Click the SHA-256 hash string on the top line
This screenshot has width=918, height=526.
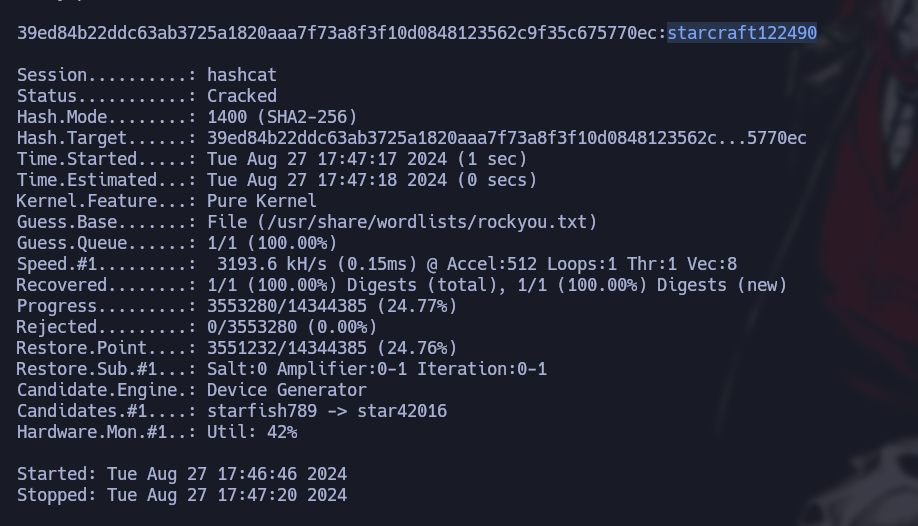[x=339, y=33]
